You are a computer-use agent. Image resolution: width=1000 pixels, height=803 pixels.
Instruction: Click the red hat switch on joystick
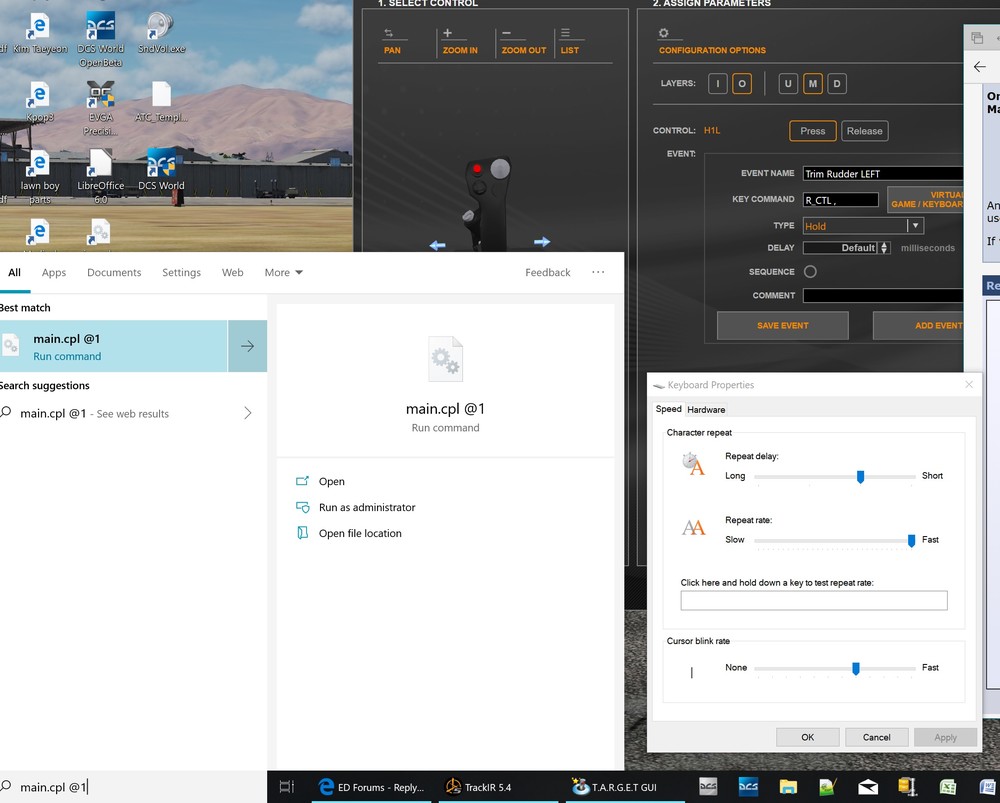(x=477, y=169)
